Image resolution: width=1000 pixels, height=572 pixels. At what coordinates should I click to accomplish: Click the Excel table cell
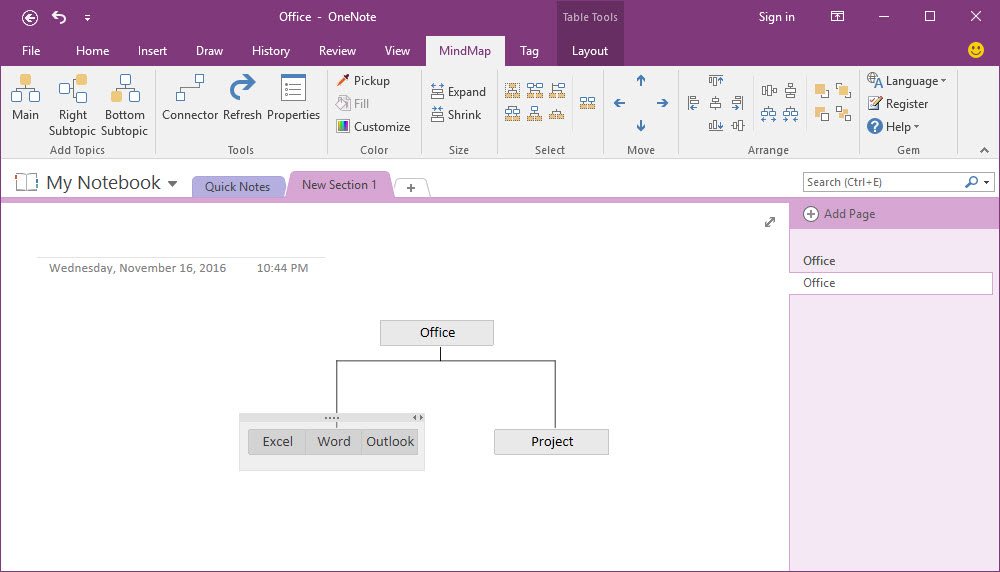[x=277, y=442]
